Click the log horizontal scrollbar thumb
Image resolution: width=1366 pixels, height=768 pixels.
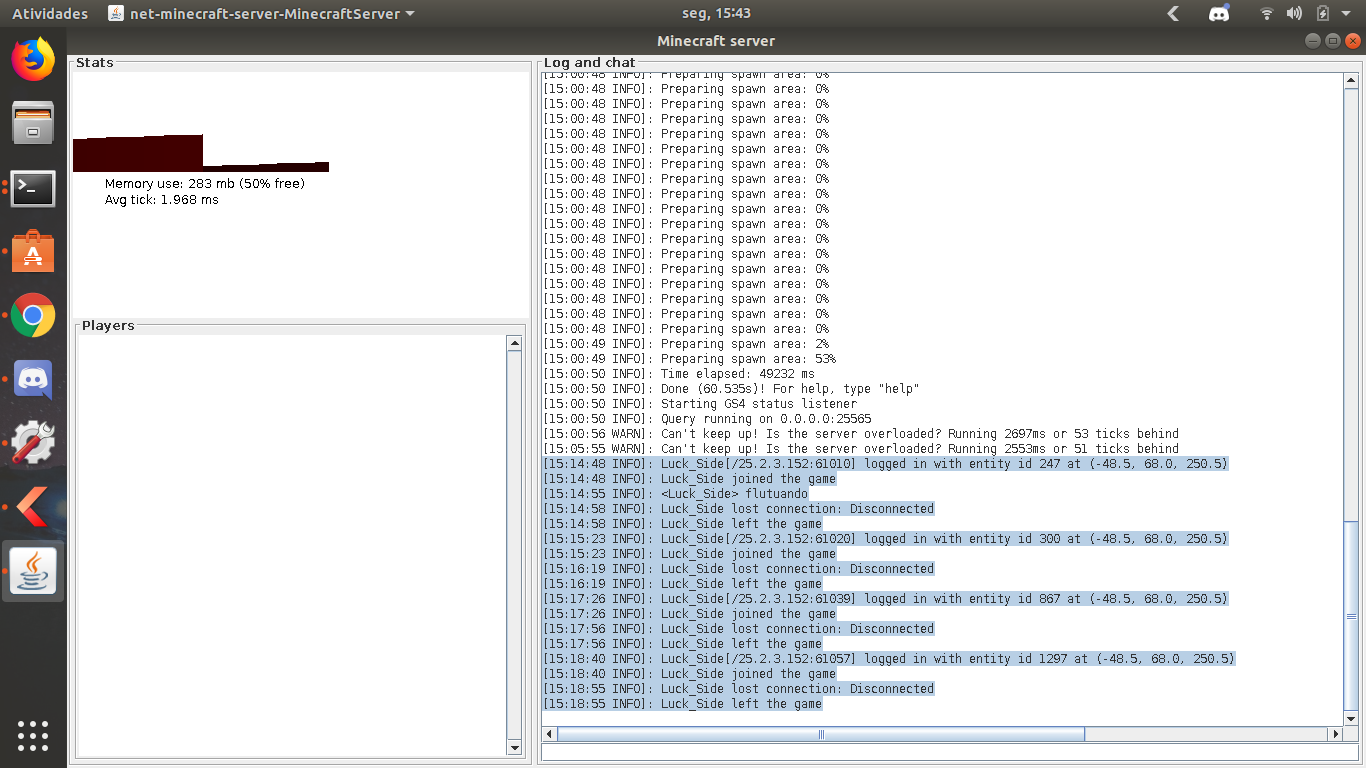(x=821, y=734)
